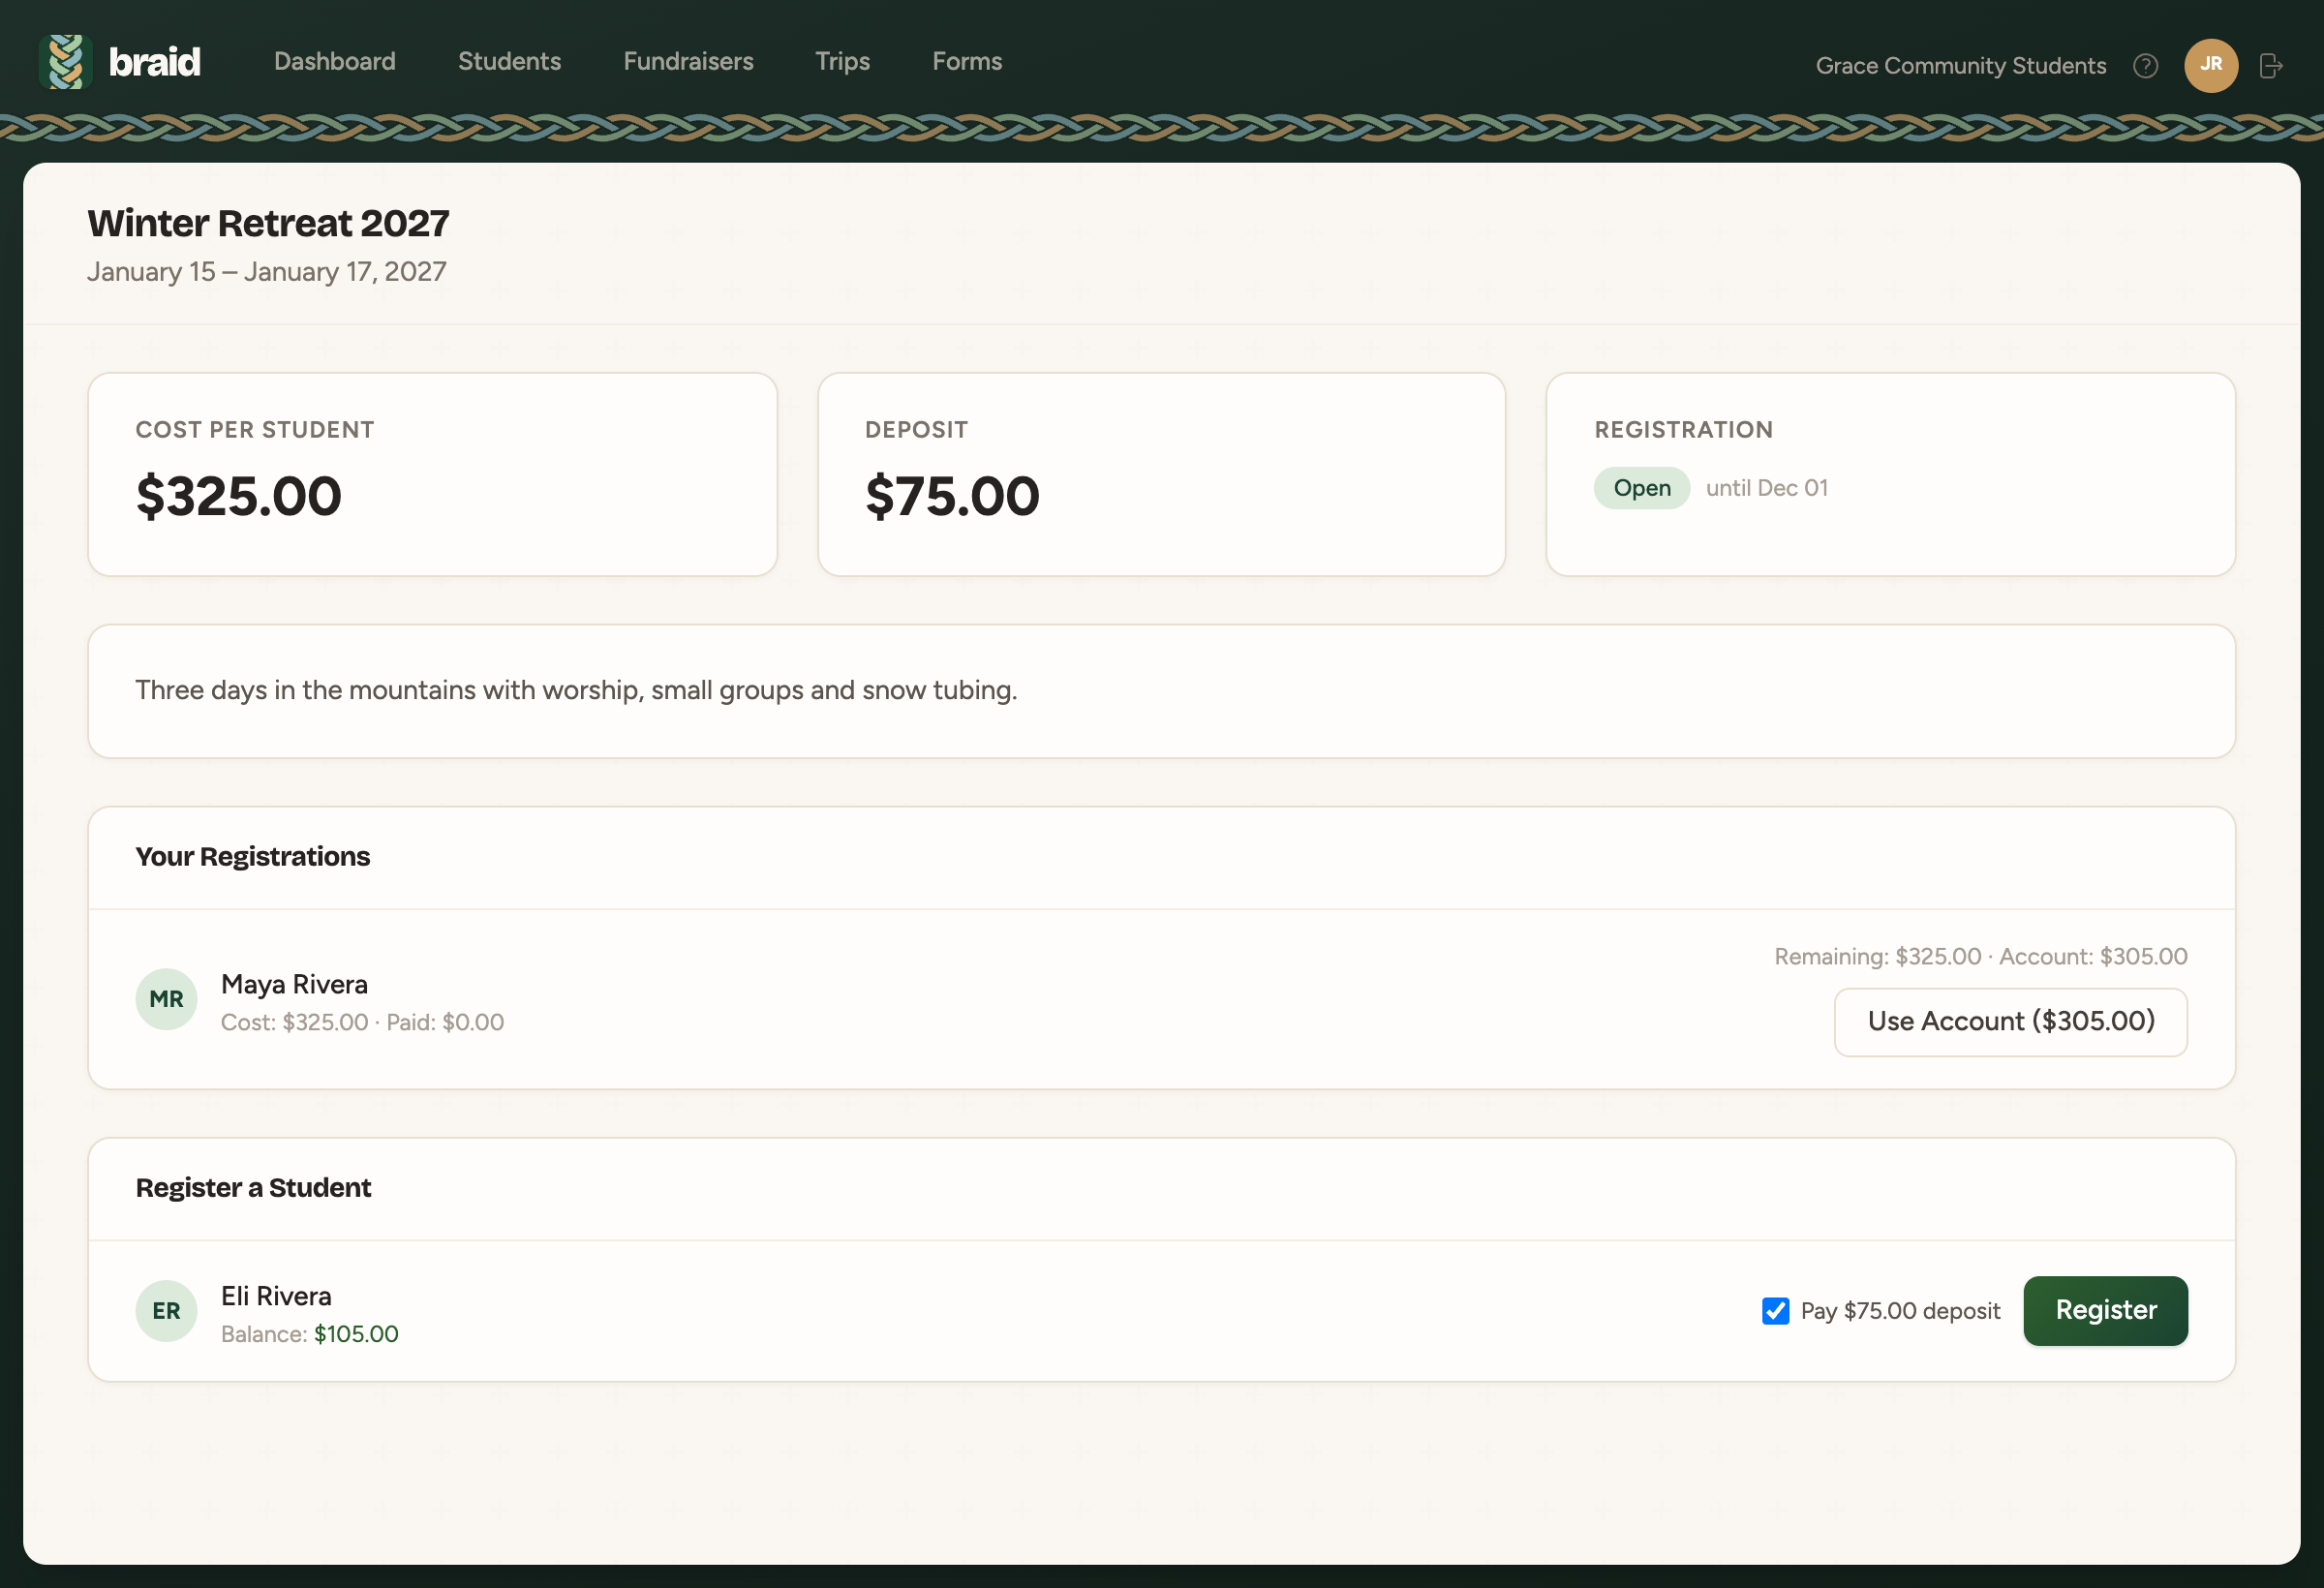Click the until Dec 01 text
Image resolution: width=2324 pixels, height=1588 pixels.
click(x=1766, y=488)
